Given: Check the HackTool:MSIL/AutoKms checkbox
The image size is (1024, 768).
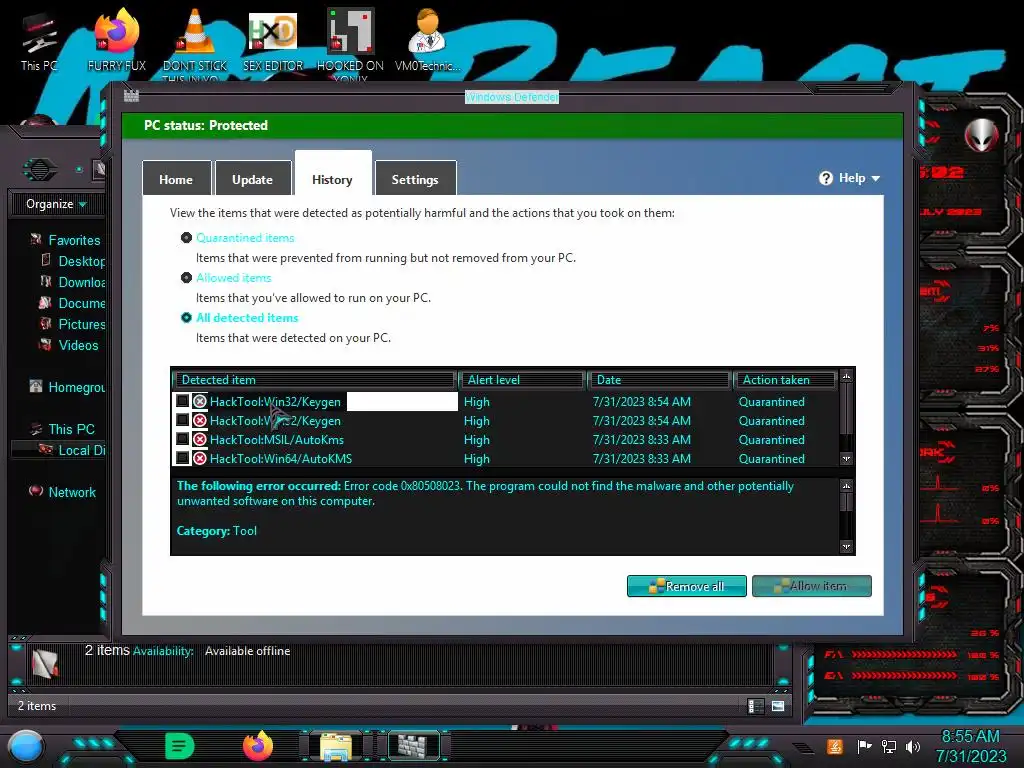Looking at the screenshot, I should (183, 439).
